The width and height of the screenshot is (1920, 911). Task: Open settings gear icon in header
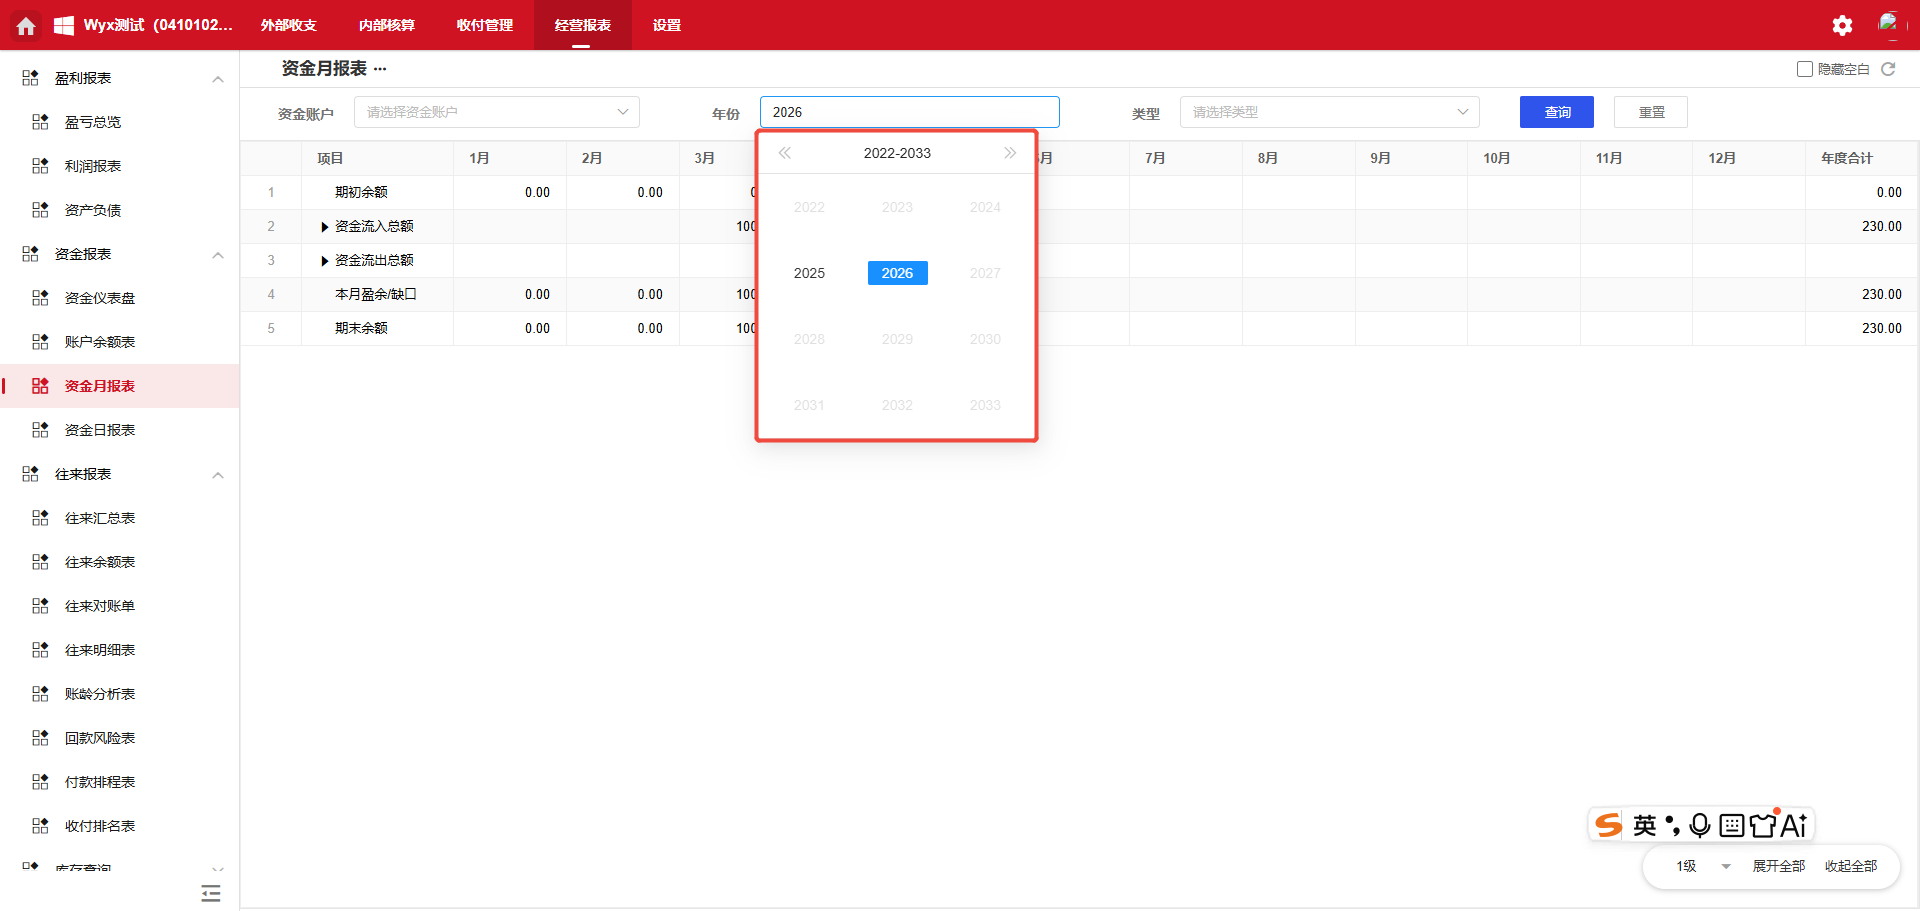click(1842, 25)
